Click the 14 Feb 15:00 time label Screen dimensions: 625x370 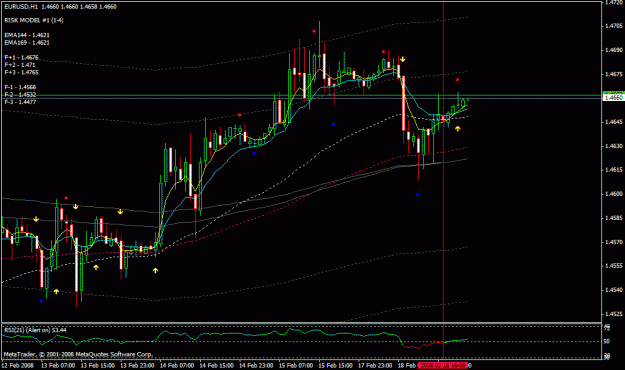[216, 366]
